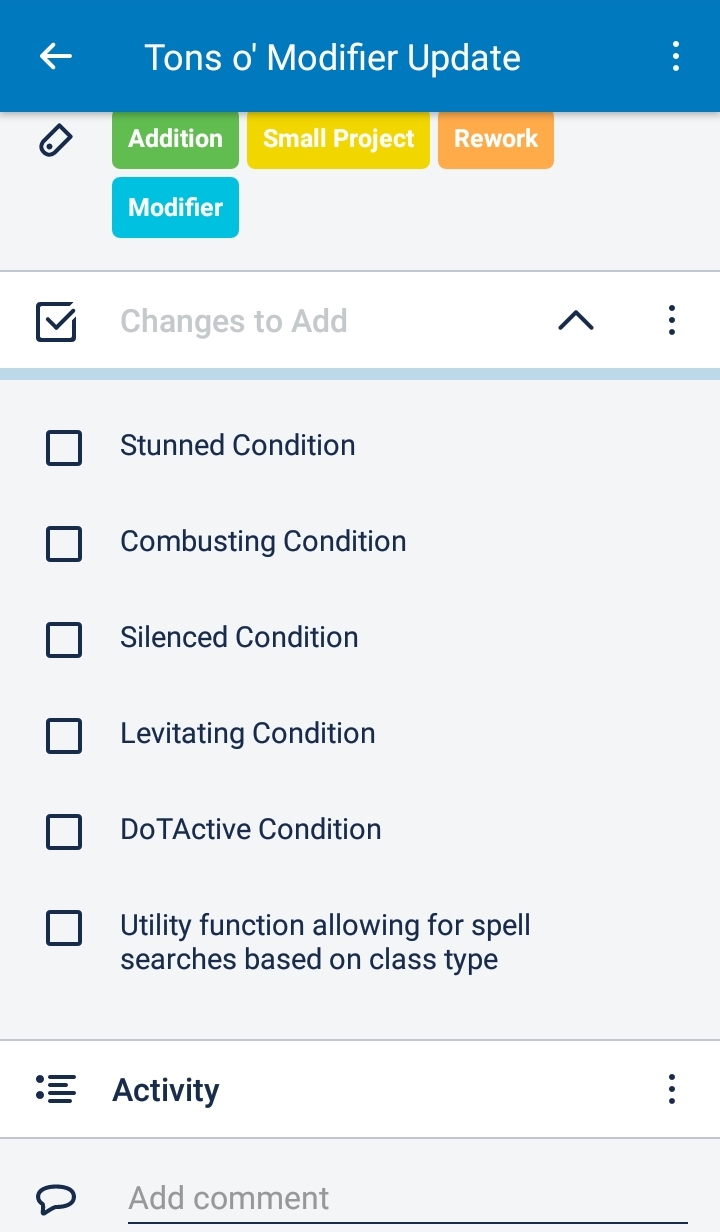The width and height of the screenshot is (720, 1232).
Task: Open Changes to Add checklist options menu
Action: pos(672,321)
